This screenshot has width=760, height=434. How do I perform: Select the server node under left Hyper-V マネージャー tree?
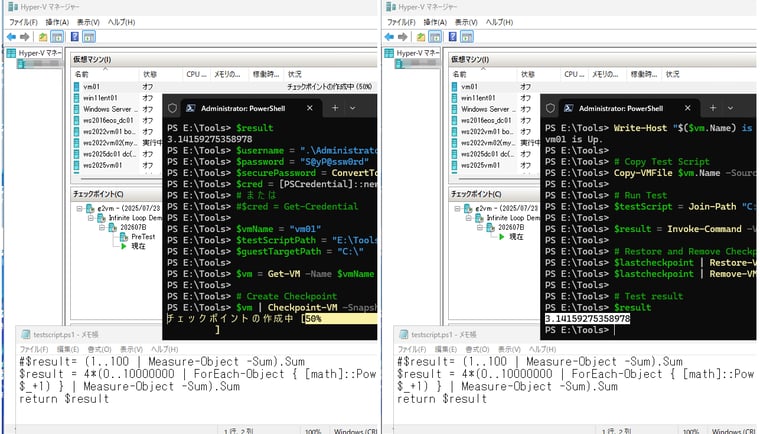pos(38,63)
